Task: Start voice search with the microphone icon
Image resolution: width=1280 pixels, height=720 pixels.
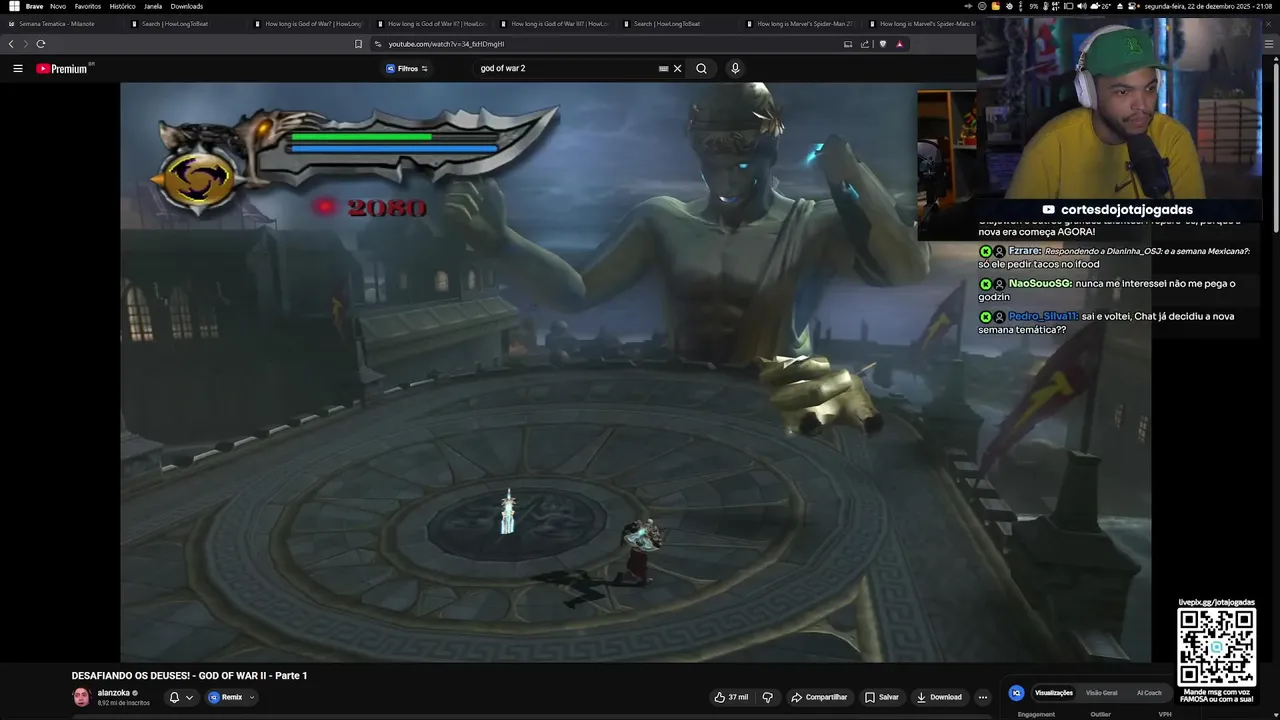Action: coord(735,69)
